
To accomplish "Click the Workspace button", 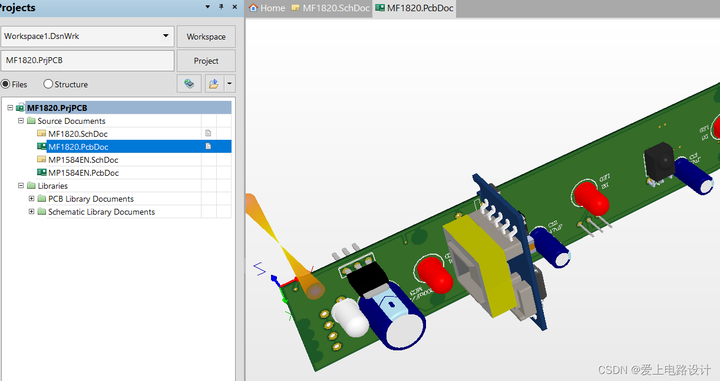I will pyautogui.click(x=206, y=37).
